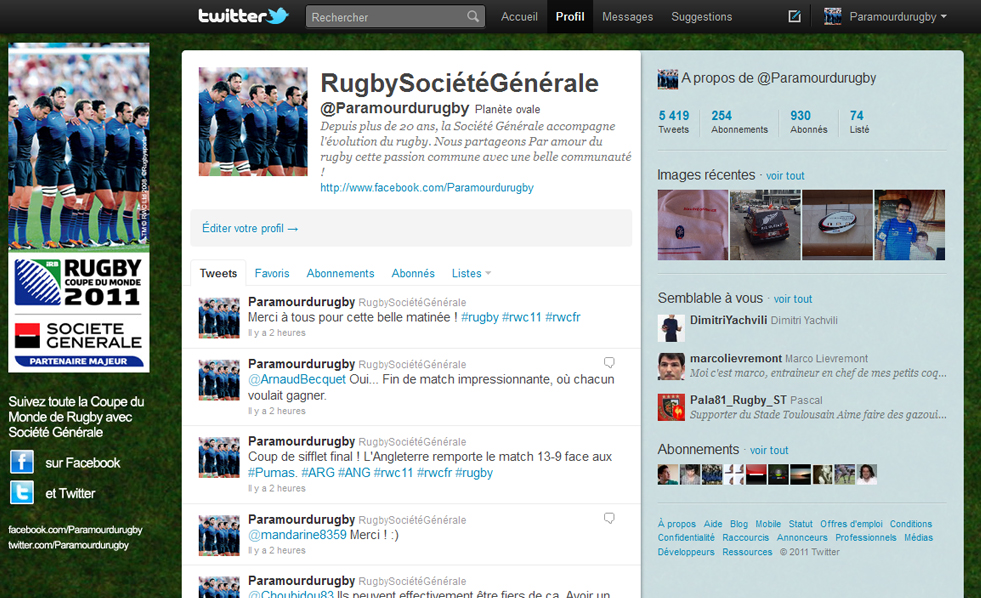The height and width of the screenshot is (598, 981).
Task: Click avatar on 'Merci à tous' tweet
Action: 219,318
